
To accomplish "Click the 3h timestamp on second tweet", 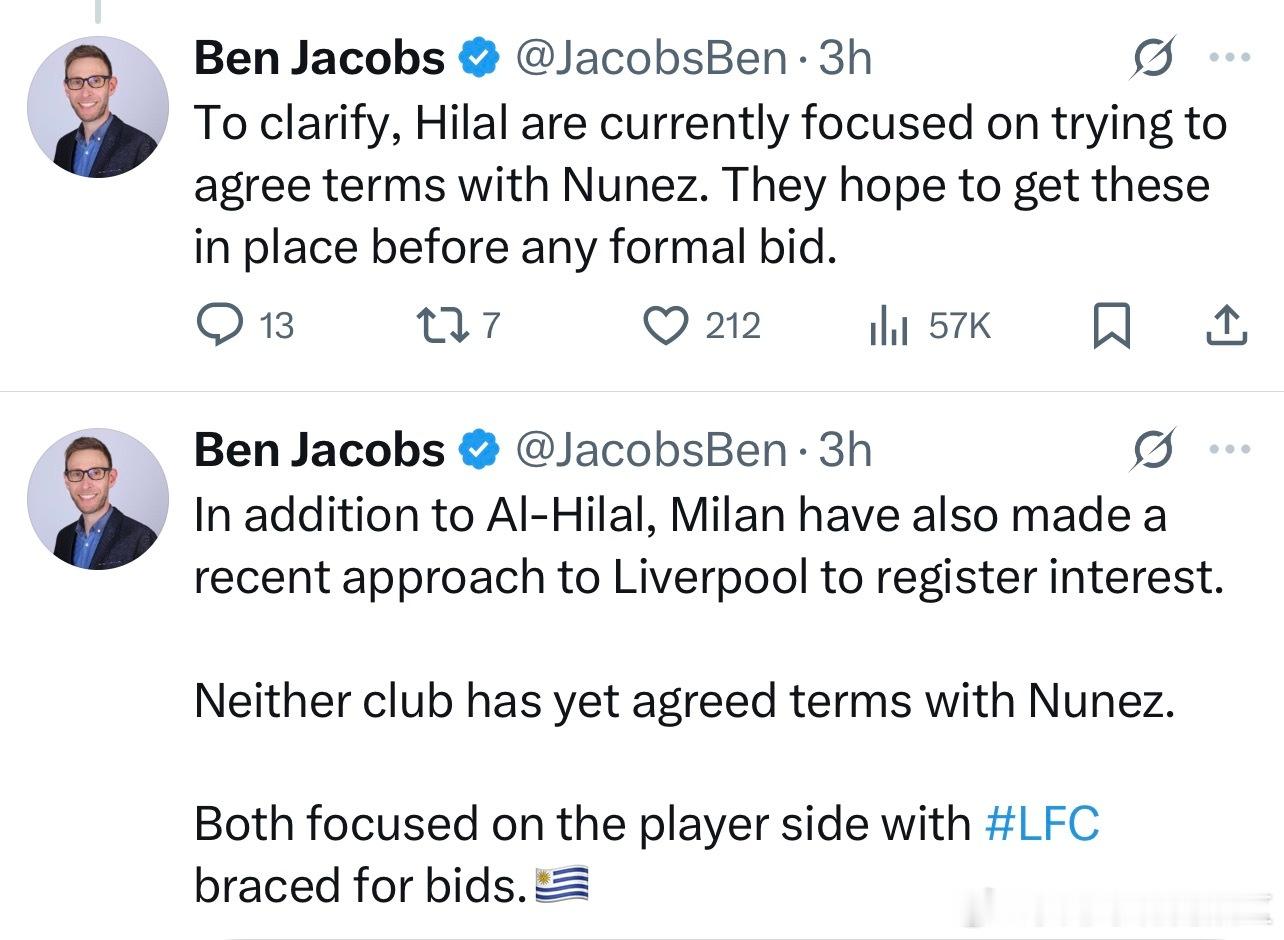I will click(845, 450).
